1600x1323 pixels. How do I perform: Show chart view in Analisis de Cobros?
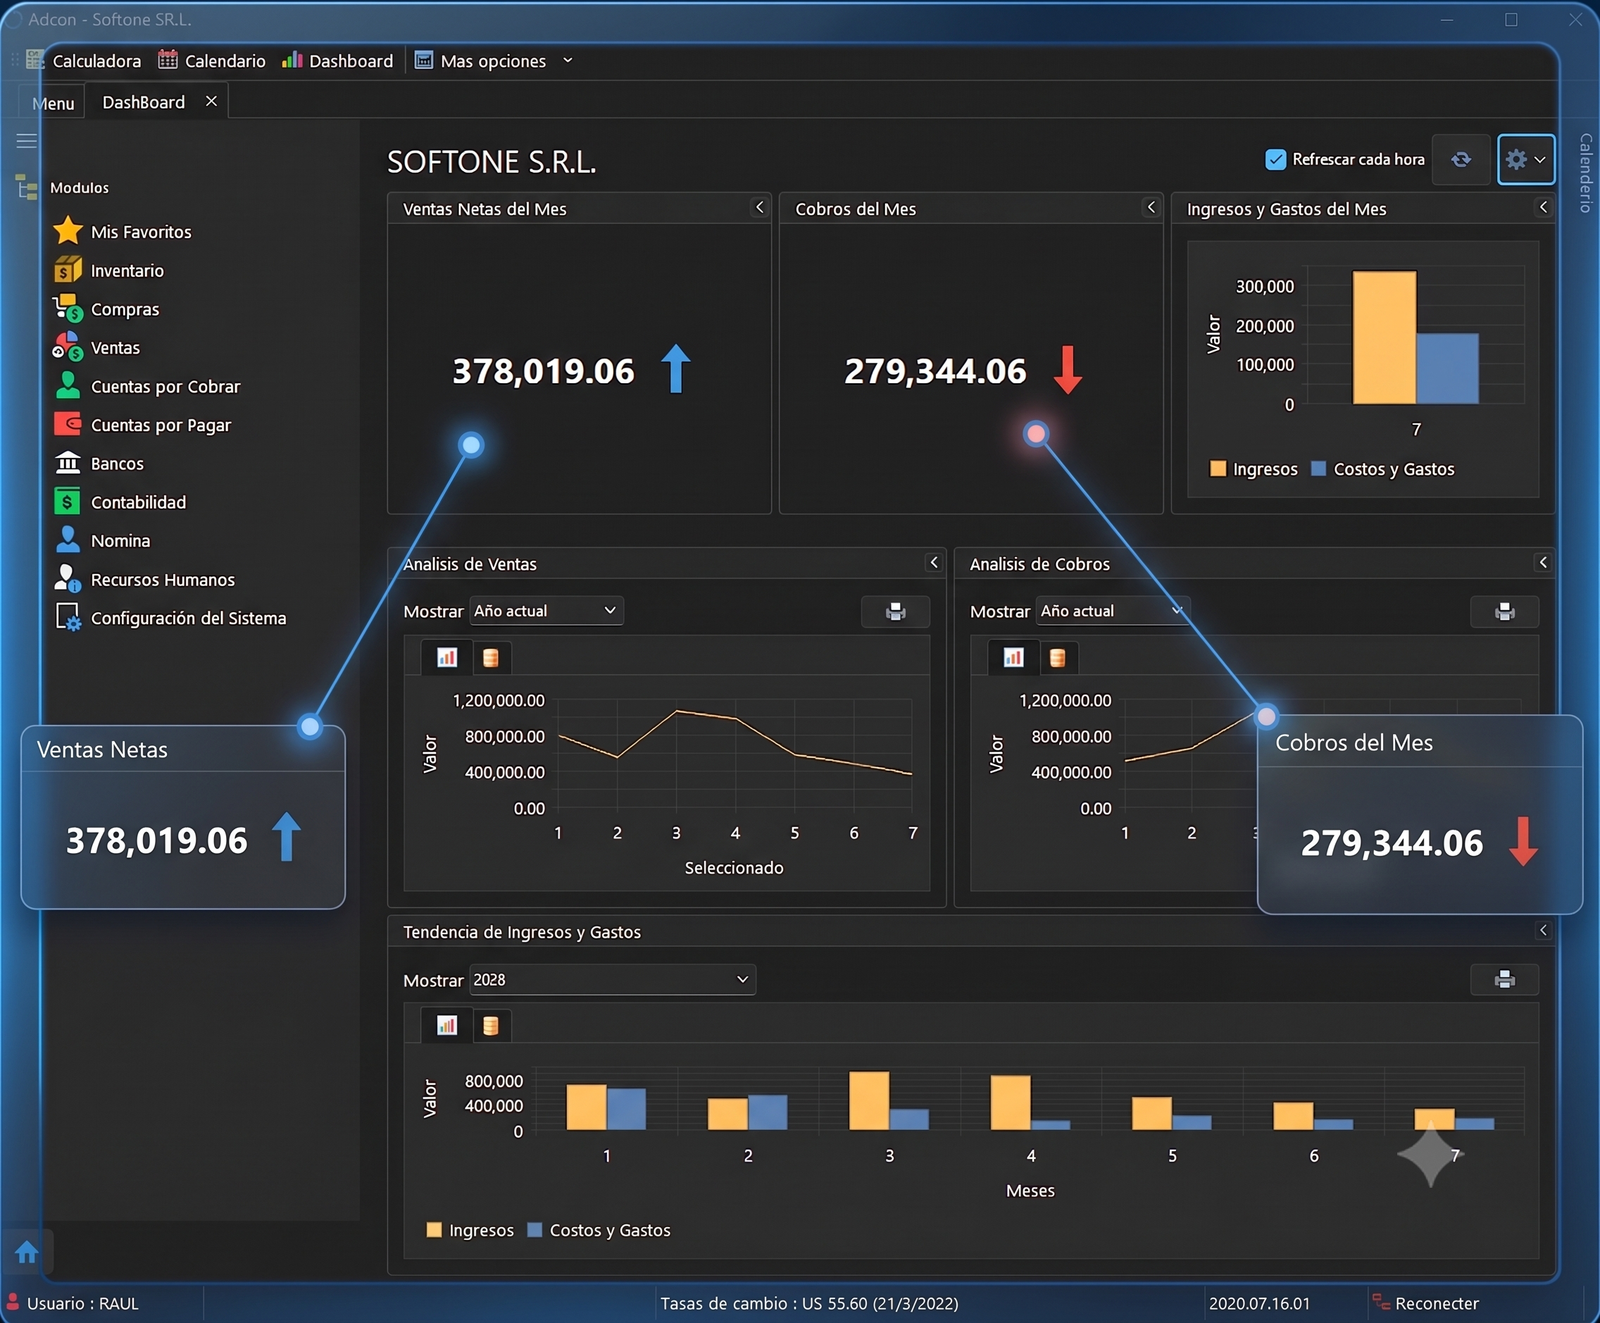[1013, 657]
